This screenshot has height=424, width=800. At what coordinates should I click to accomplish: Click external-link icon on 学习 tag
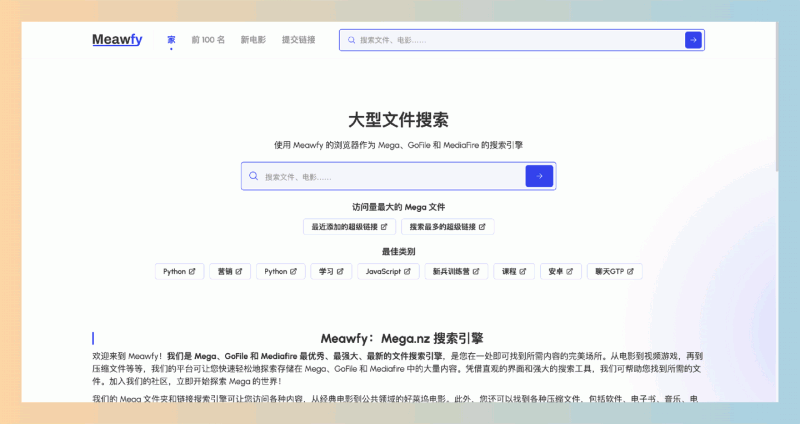pyautogui.click(x=340, y=271)
